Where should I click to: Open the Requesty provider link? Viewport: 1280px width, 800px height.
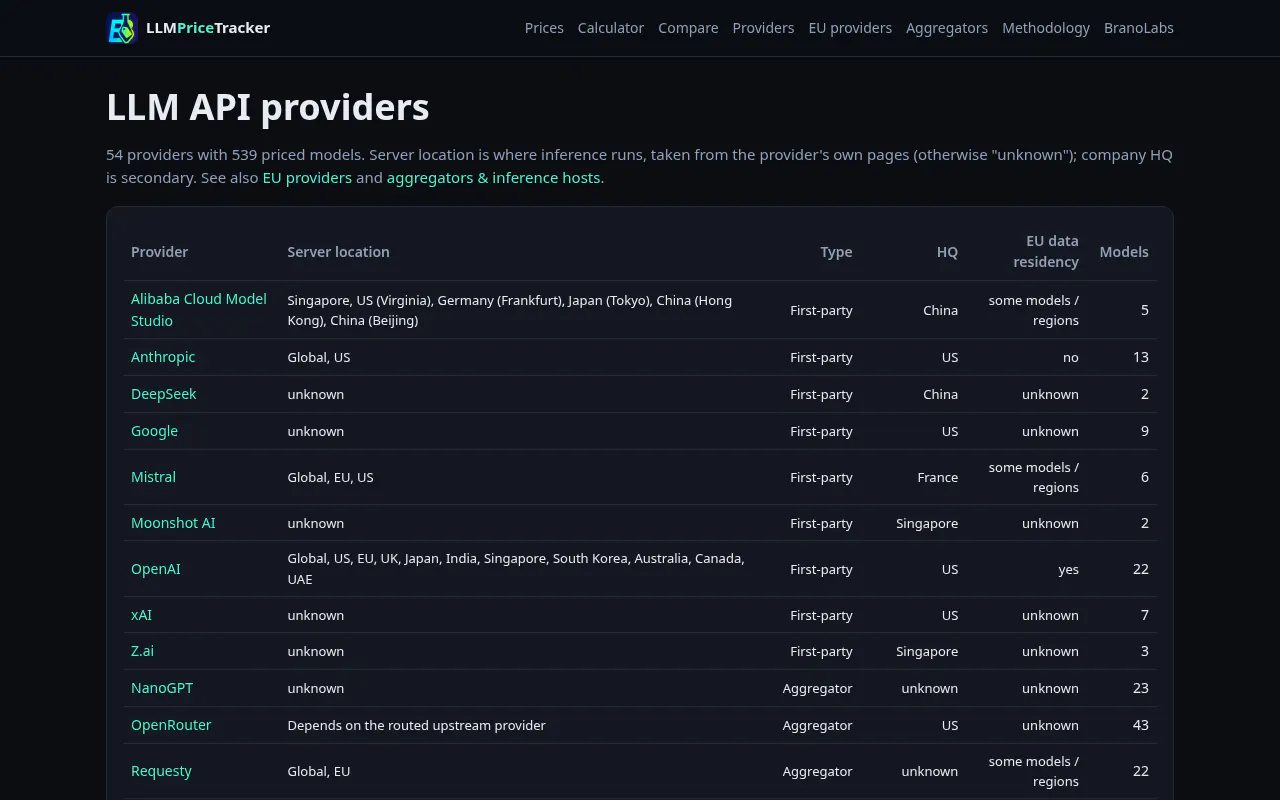coord(161,771)
